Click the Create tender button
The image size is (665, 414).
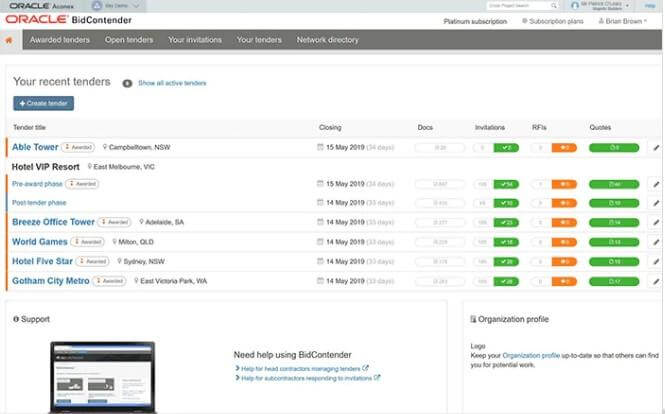pos(43,103)
